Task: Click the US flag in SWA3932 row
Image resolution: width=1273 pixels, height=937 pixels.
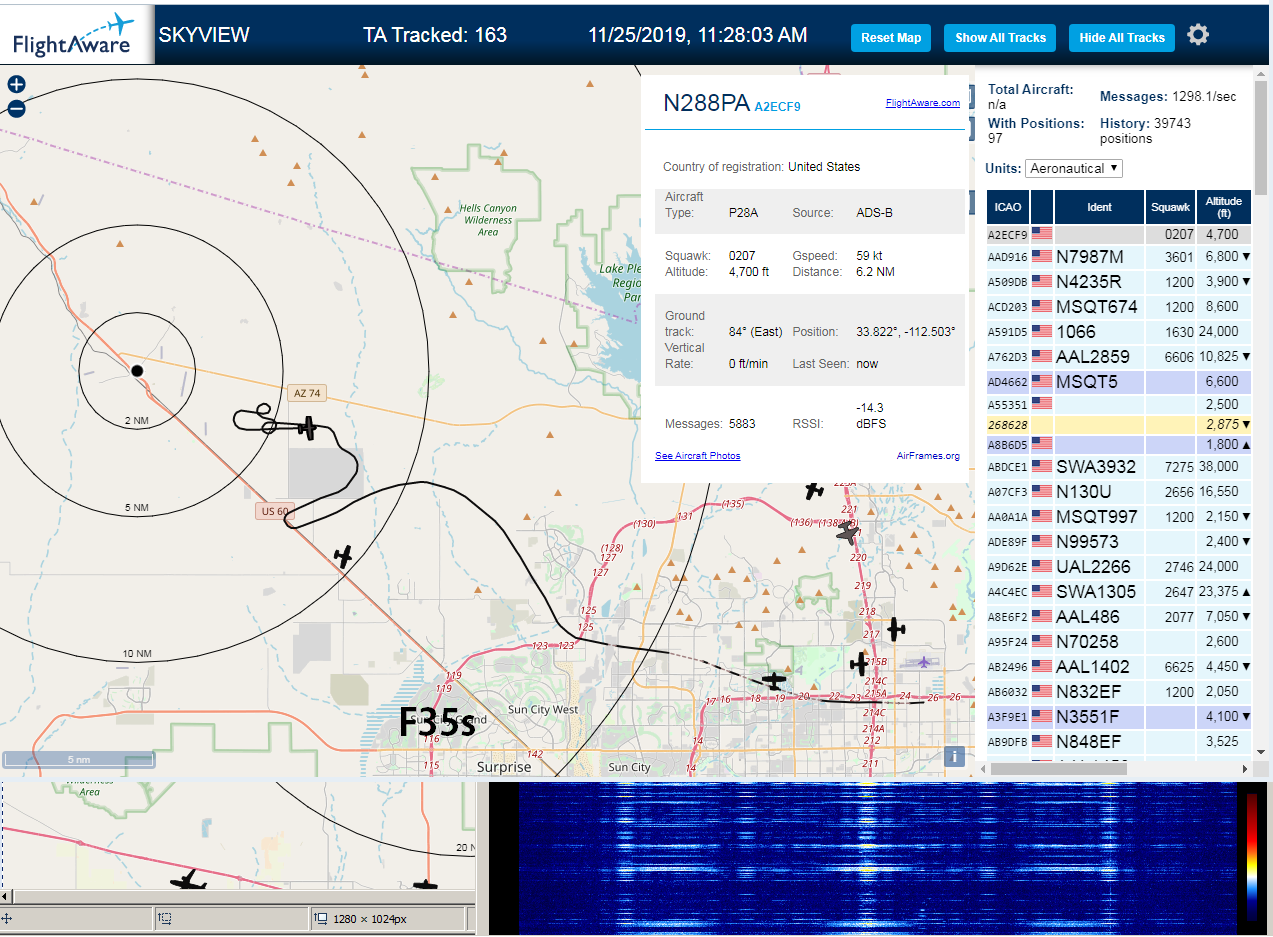Action: pyautogui.click(x=1042, y=466)
